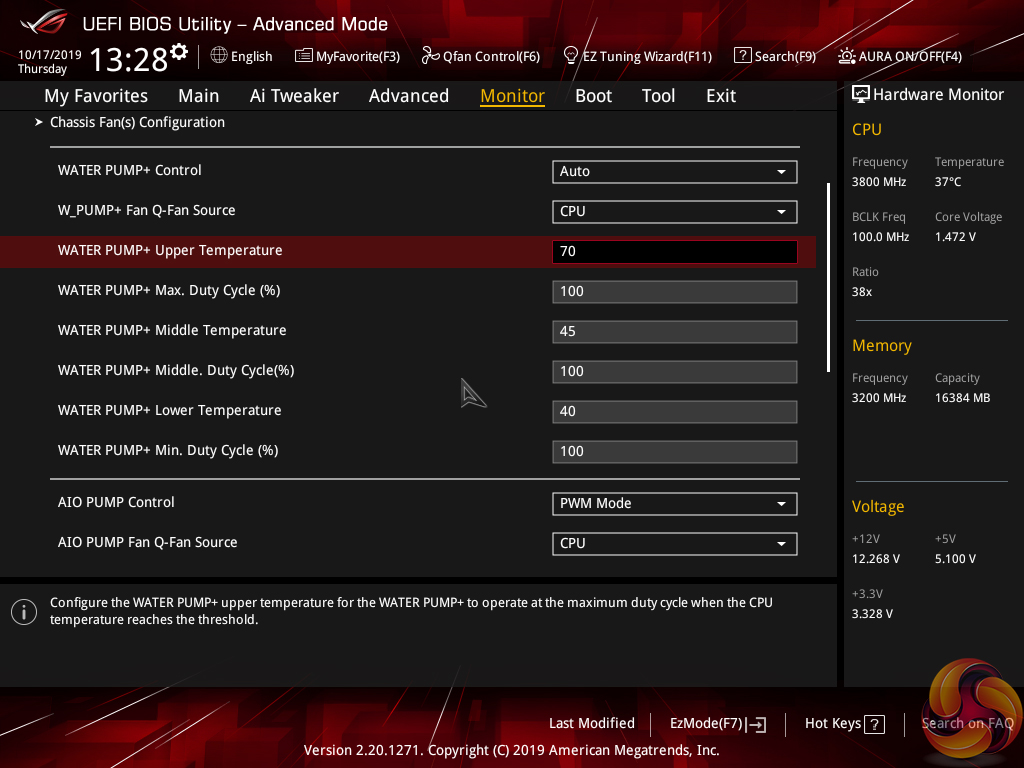Select W_PUMP+ Fan Q-Fan Source label
The height and width of the screenshot is (768, 1024).
pos(146,210)
